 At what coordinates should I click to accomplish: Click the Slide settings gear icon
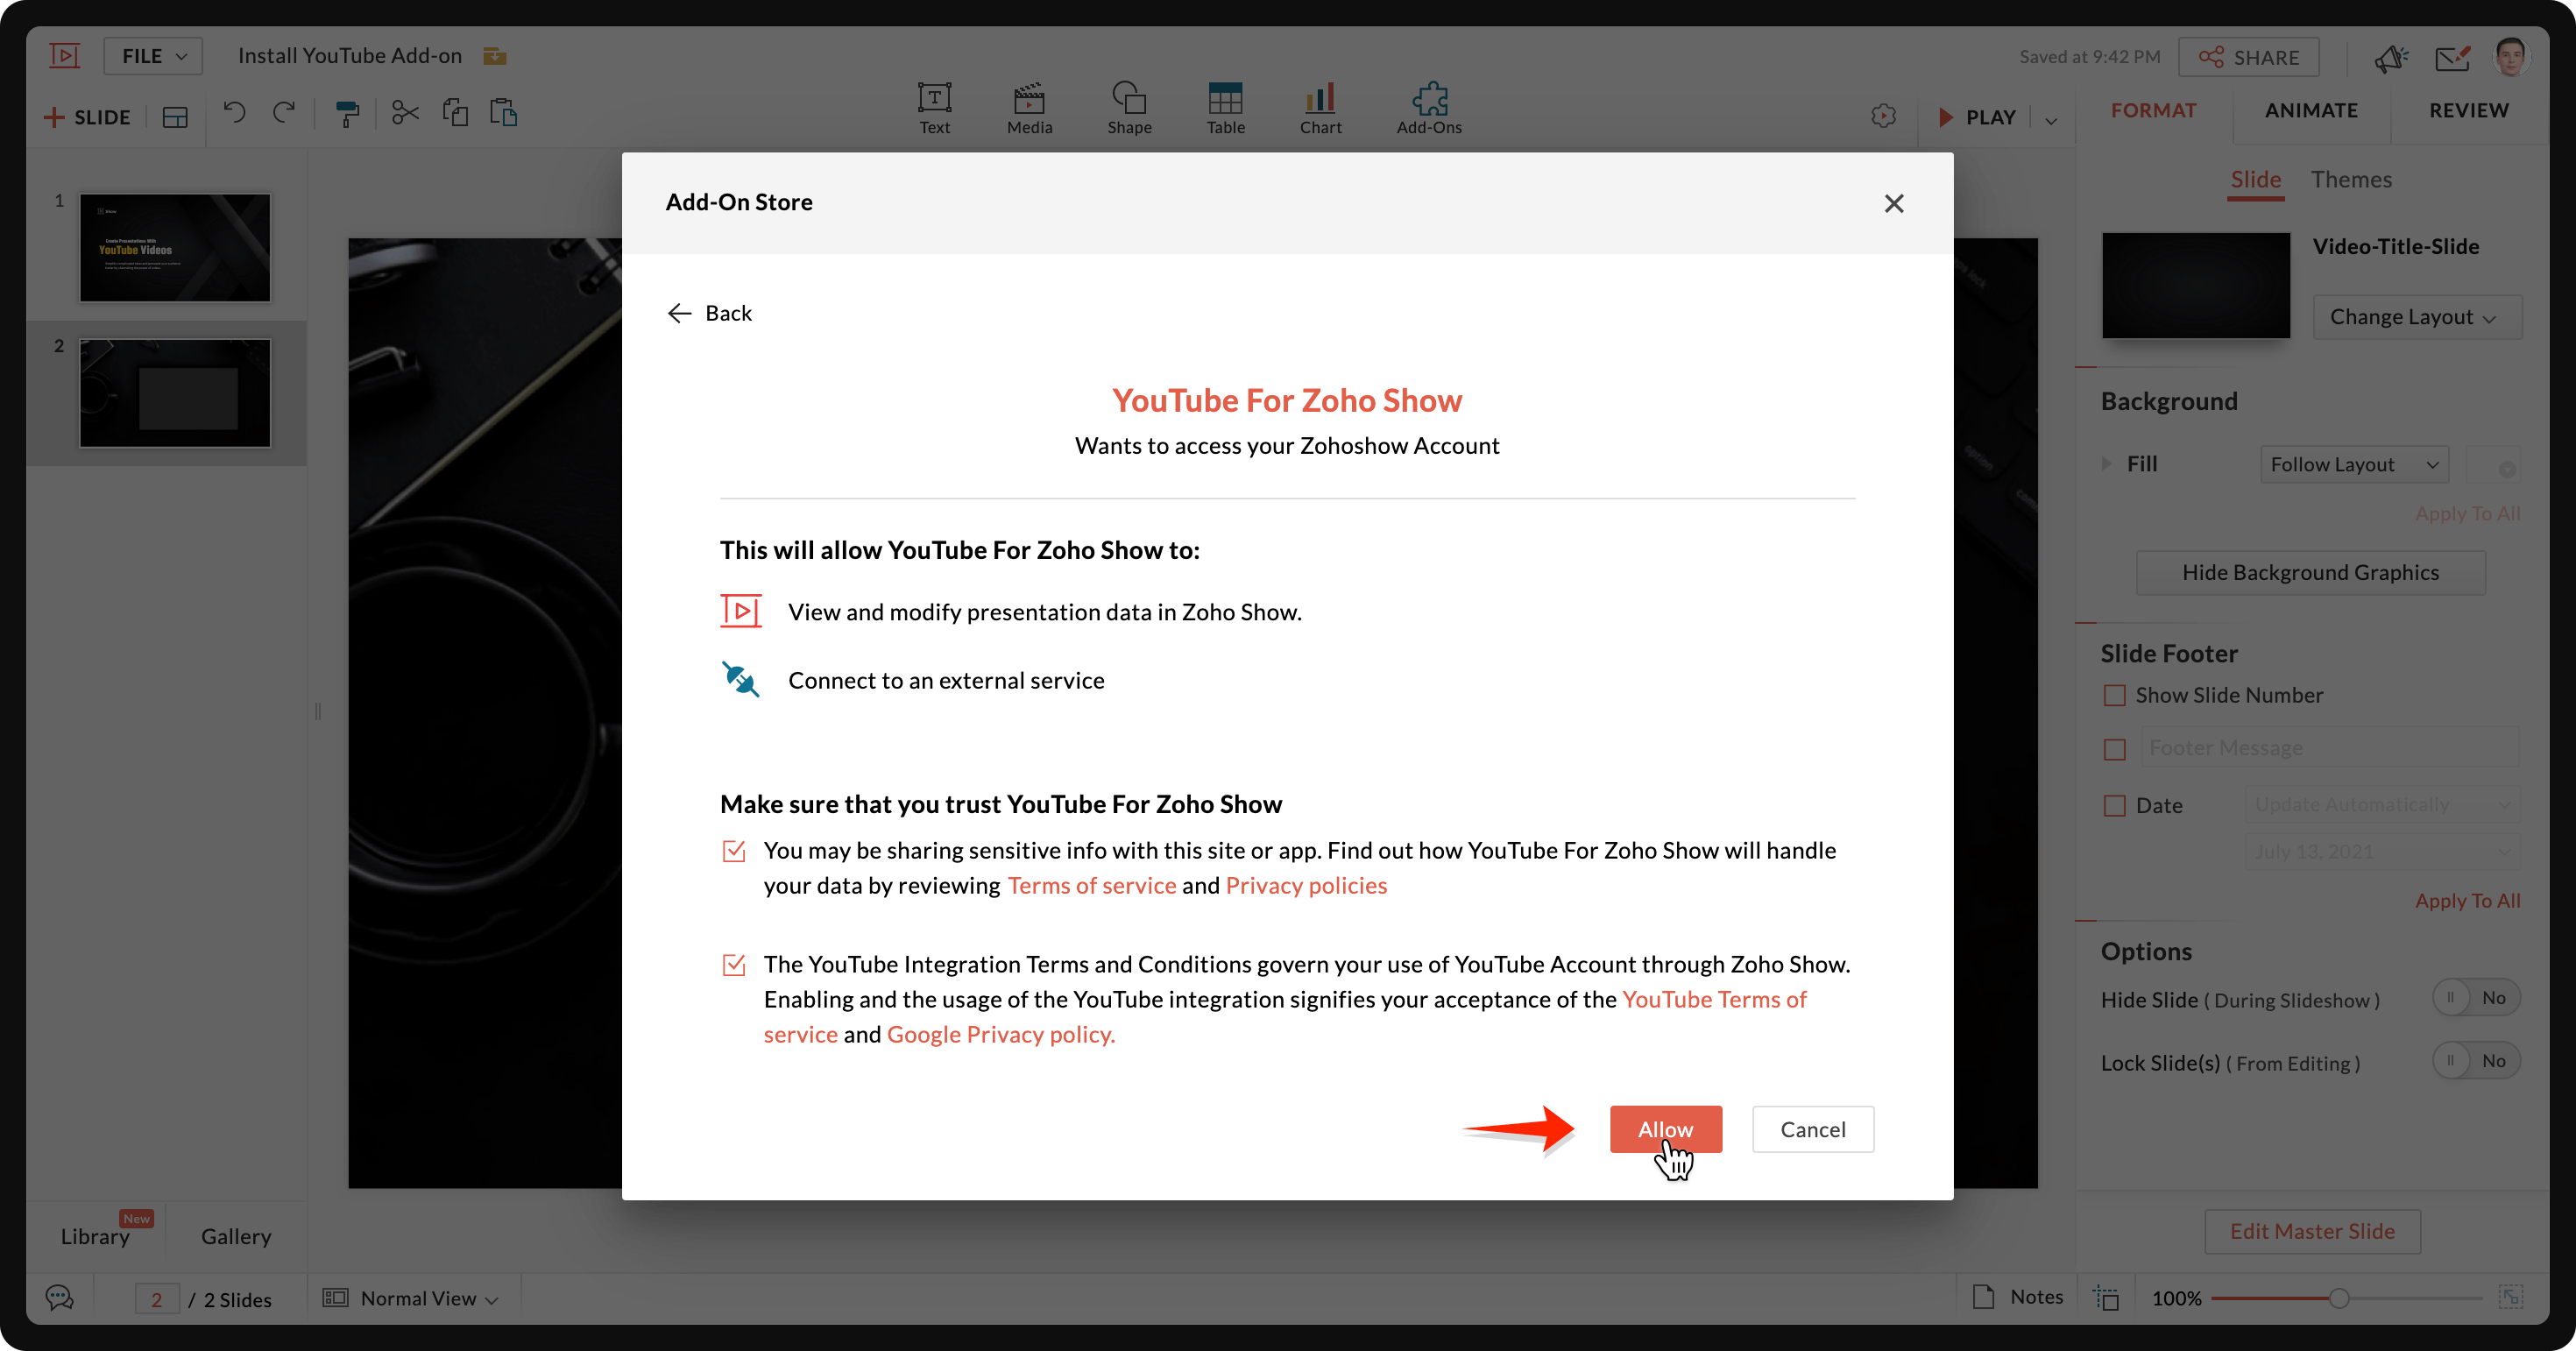click(1885, 116)
